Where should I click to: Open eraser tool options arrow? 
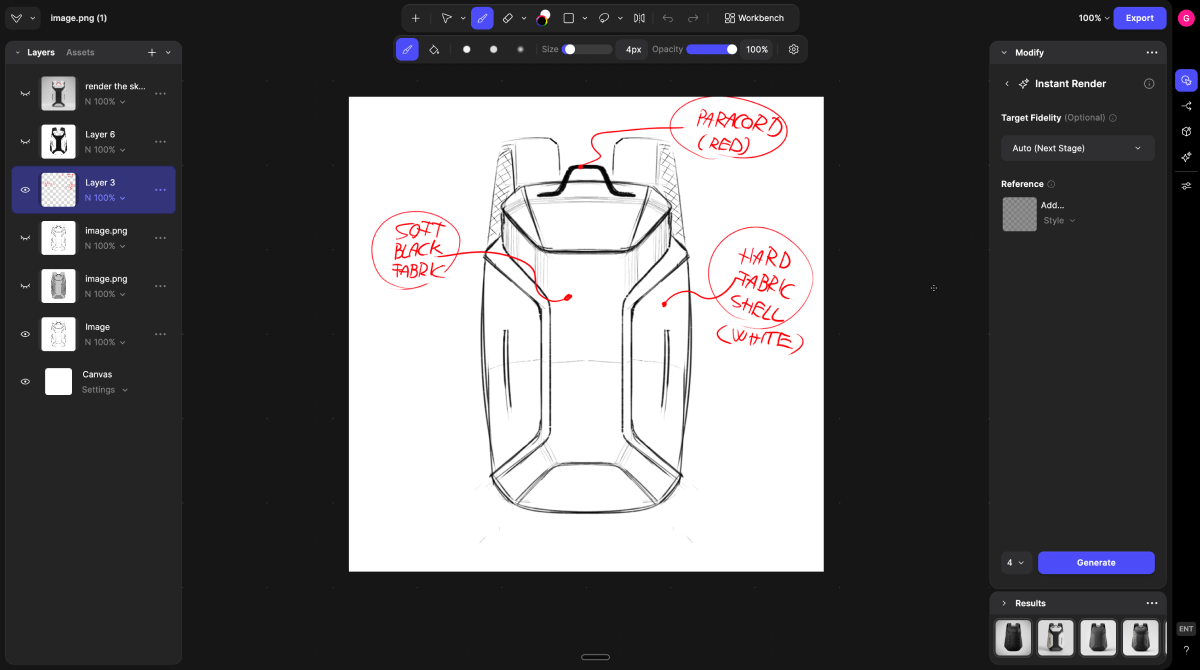(x=524, y=18)
